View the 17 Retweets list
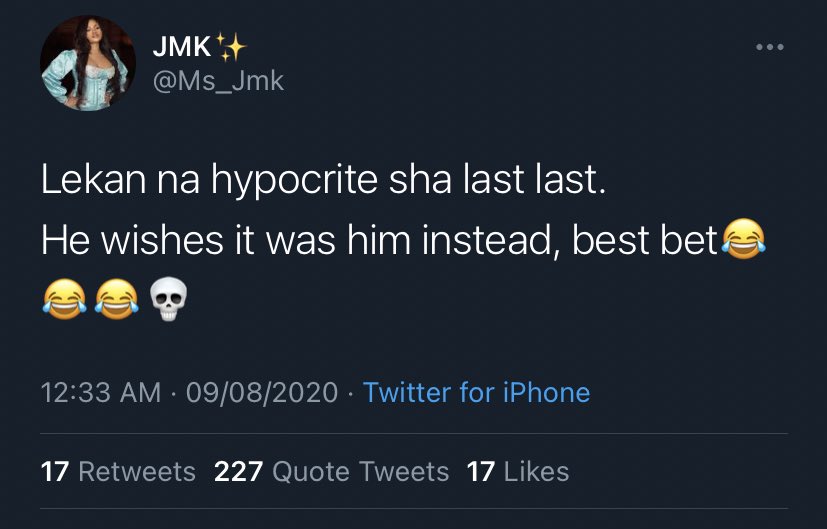Screen dimensions: 827x529 click(118, 471)
